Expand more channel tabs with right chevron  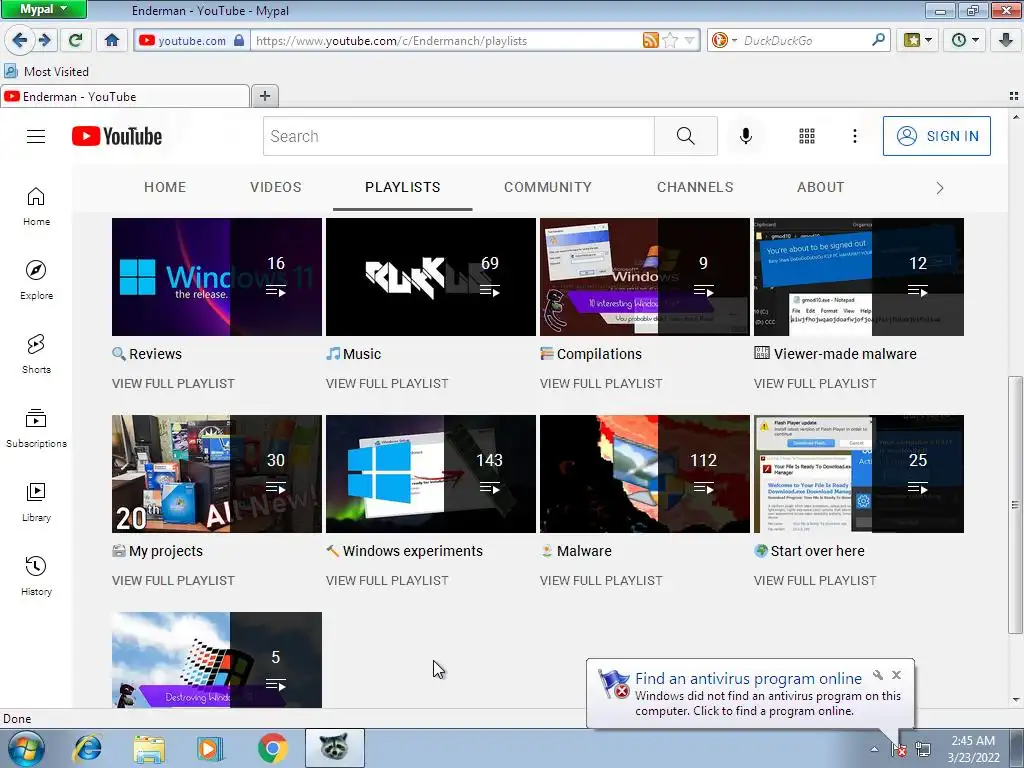point(940,188)
